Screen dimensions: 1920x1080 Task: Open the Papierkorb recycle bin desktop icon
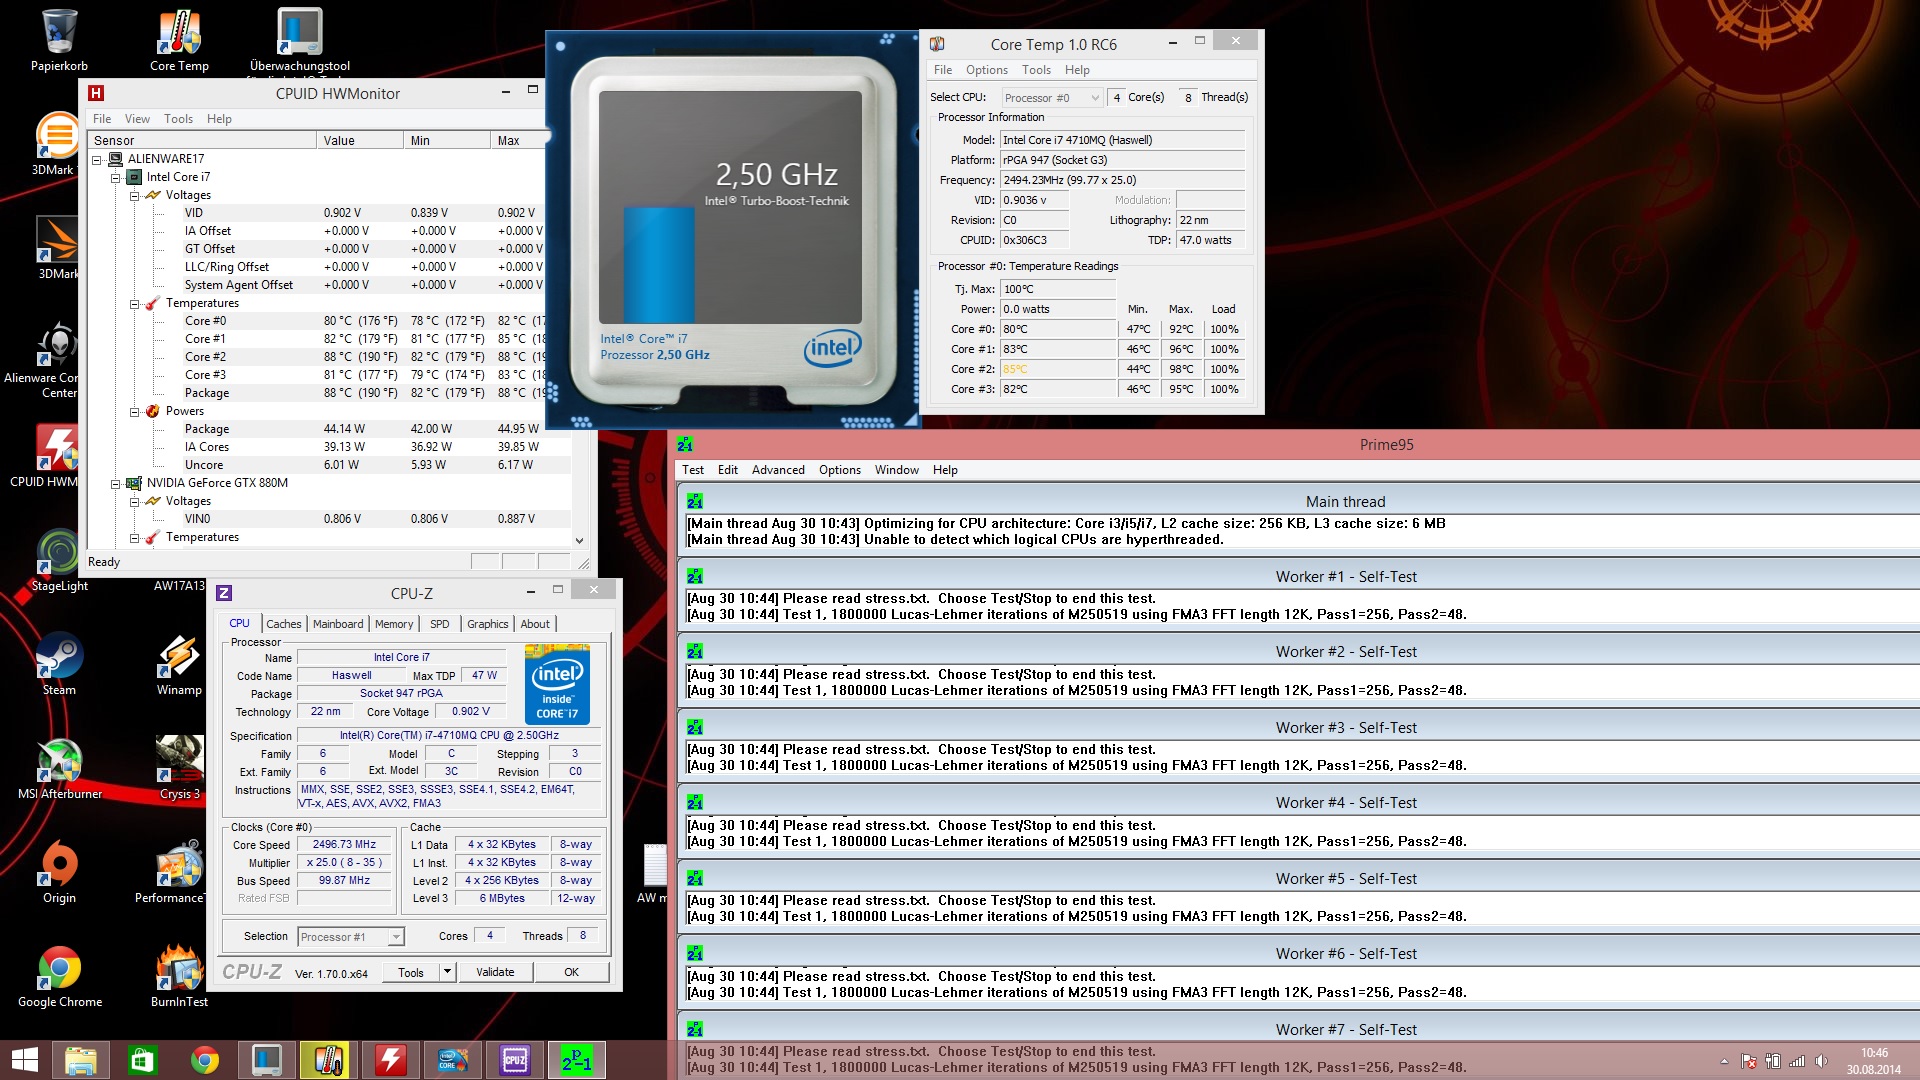59,40
